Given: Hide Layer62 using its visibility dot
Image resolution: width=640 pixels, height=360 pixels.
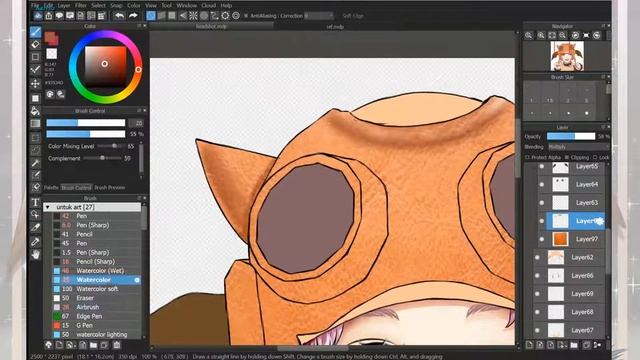Looking at the screenshot, I should (x=537, y=258).
